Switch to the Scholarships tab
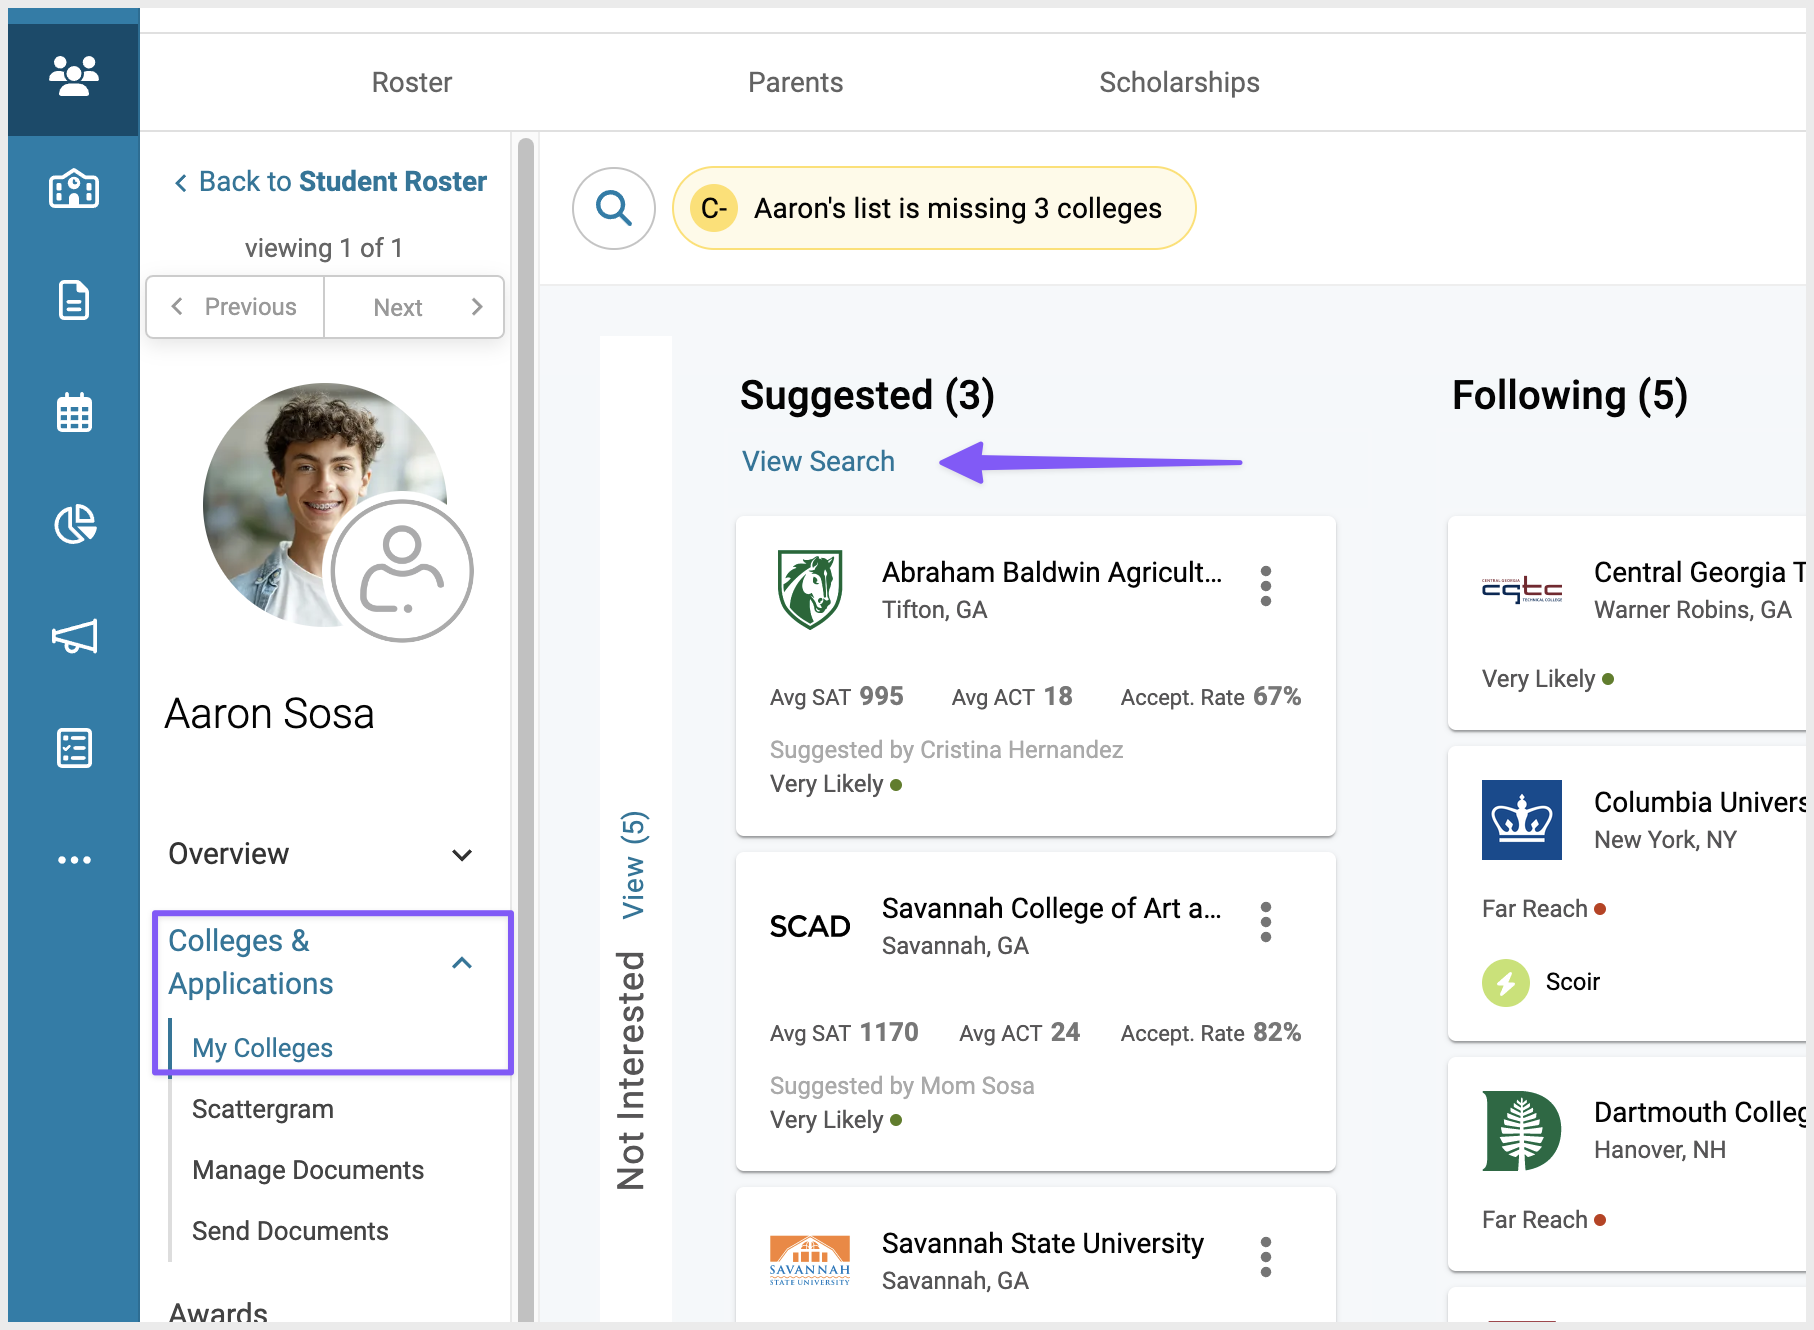Screen dimensions: 1814x1330 [x=1180, y=82]
